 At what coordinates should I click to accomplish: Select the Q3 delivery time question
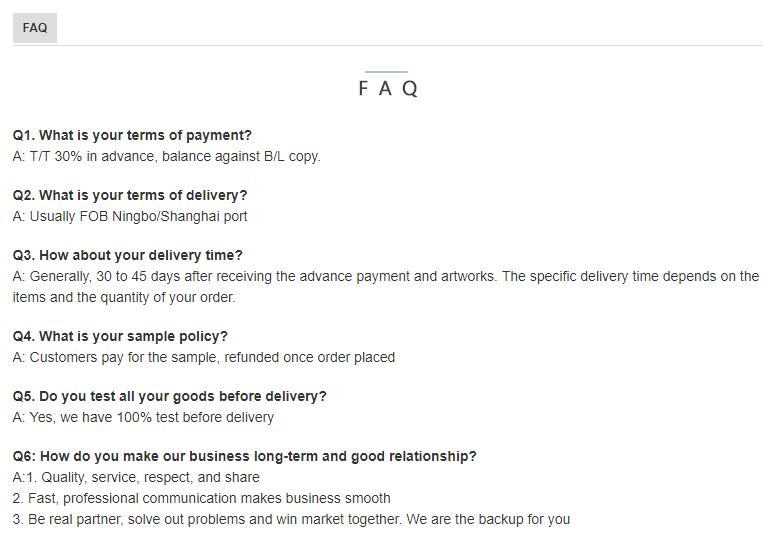128,255
